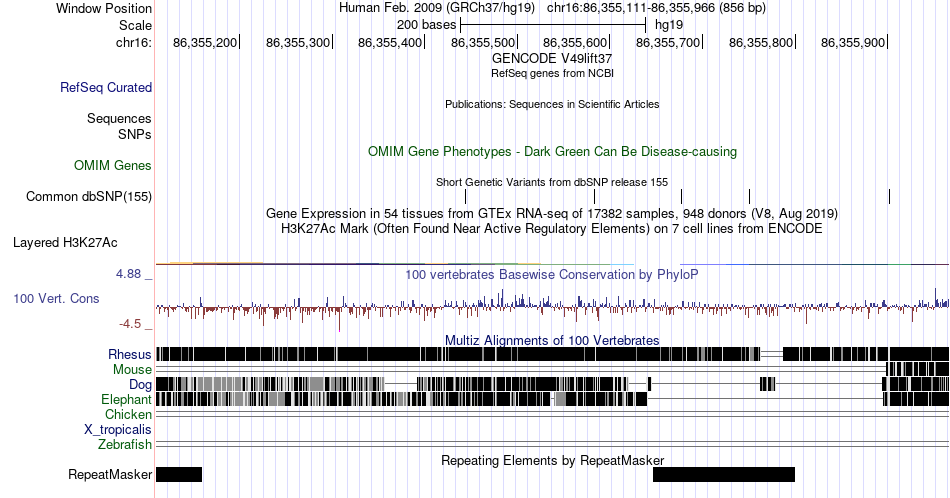Click the 86,355,700 ruler position
The width and height of the screenshot is (950, 498).
pos(668,42)
